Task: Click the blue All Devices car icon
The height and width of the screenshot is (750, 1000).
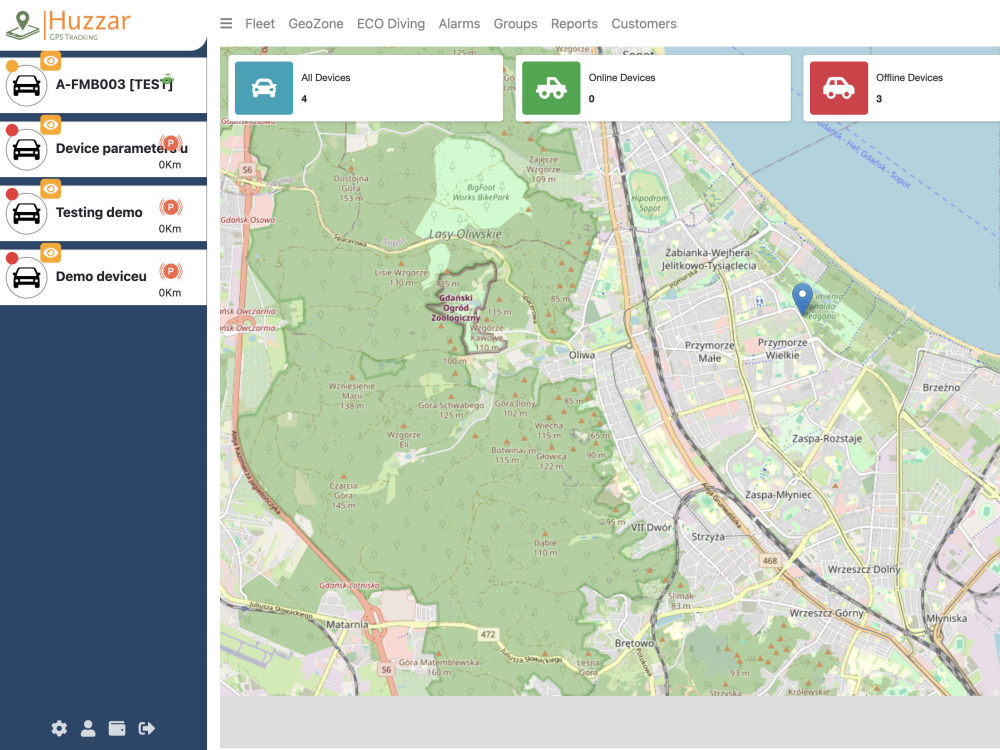Action: 263,88
